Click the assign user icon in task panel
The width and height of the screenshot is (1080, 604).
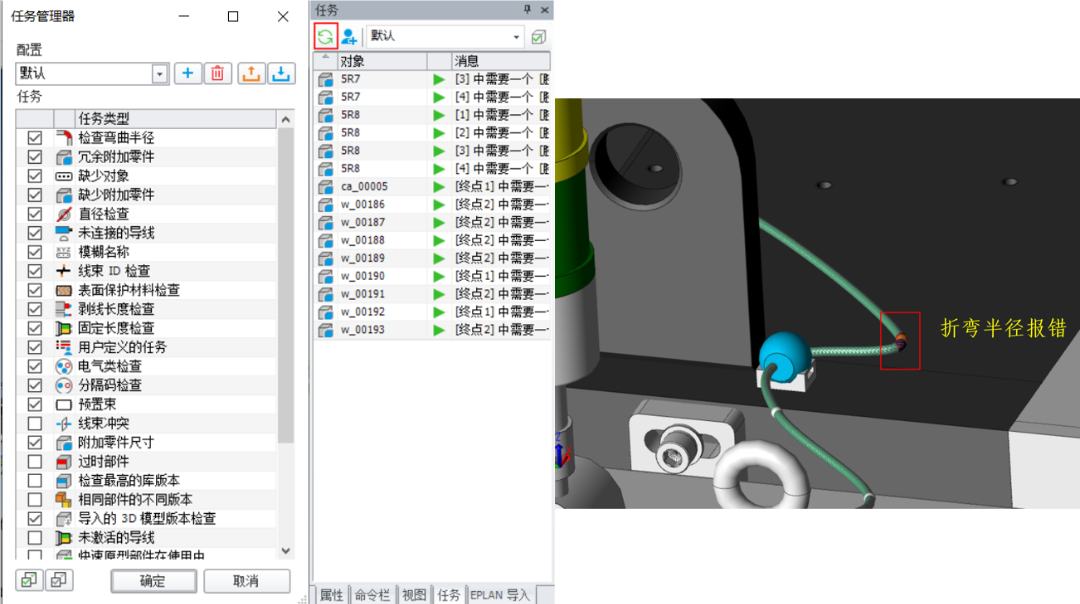pyautogui.click(x=349, y=37)
